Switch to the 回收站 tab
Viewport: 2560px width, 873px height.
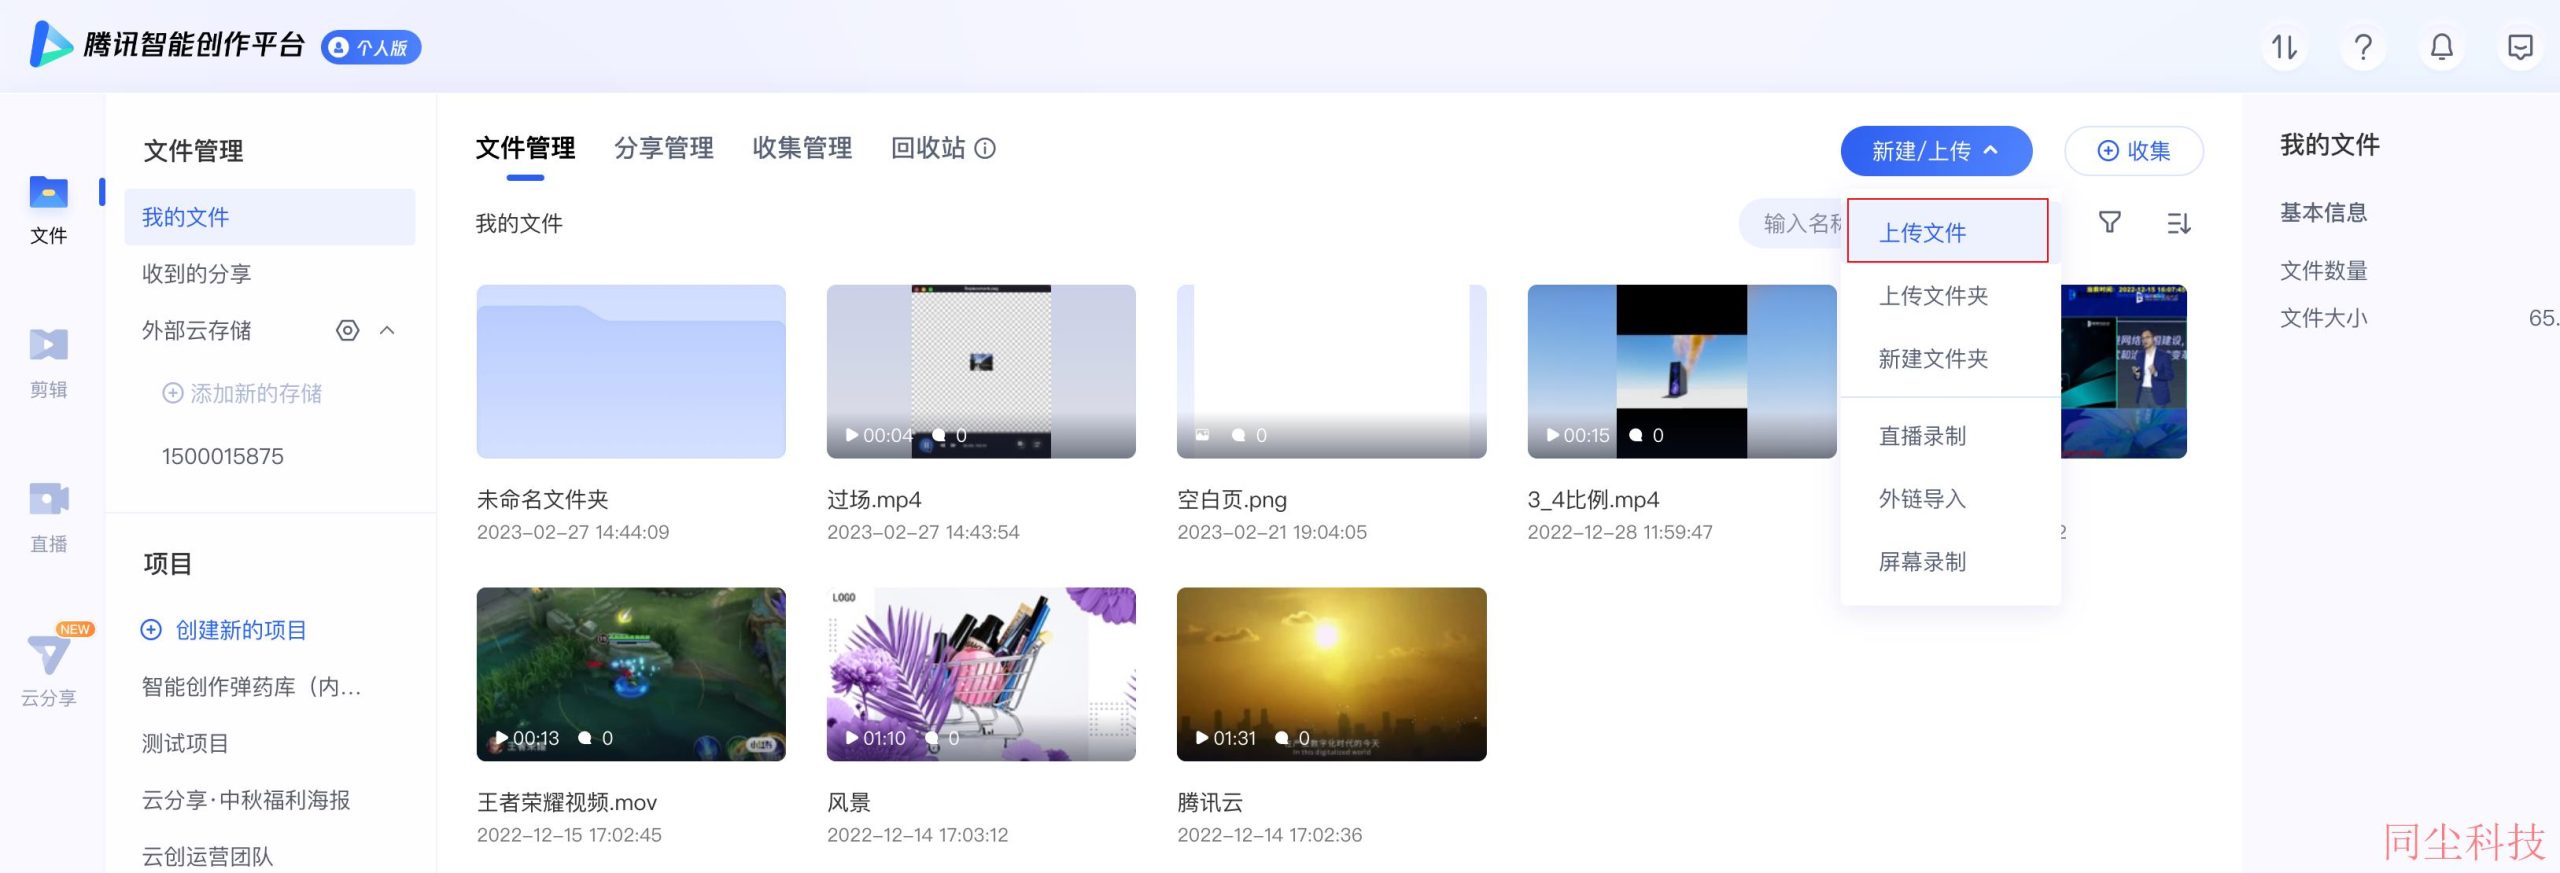[928, 148]
